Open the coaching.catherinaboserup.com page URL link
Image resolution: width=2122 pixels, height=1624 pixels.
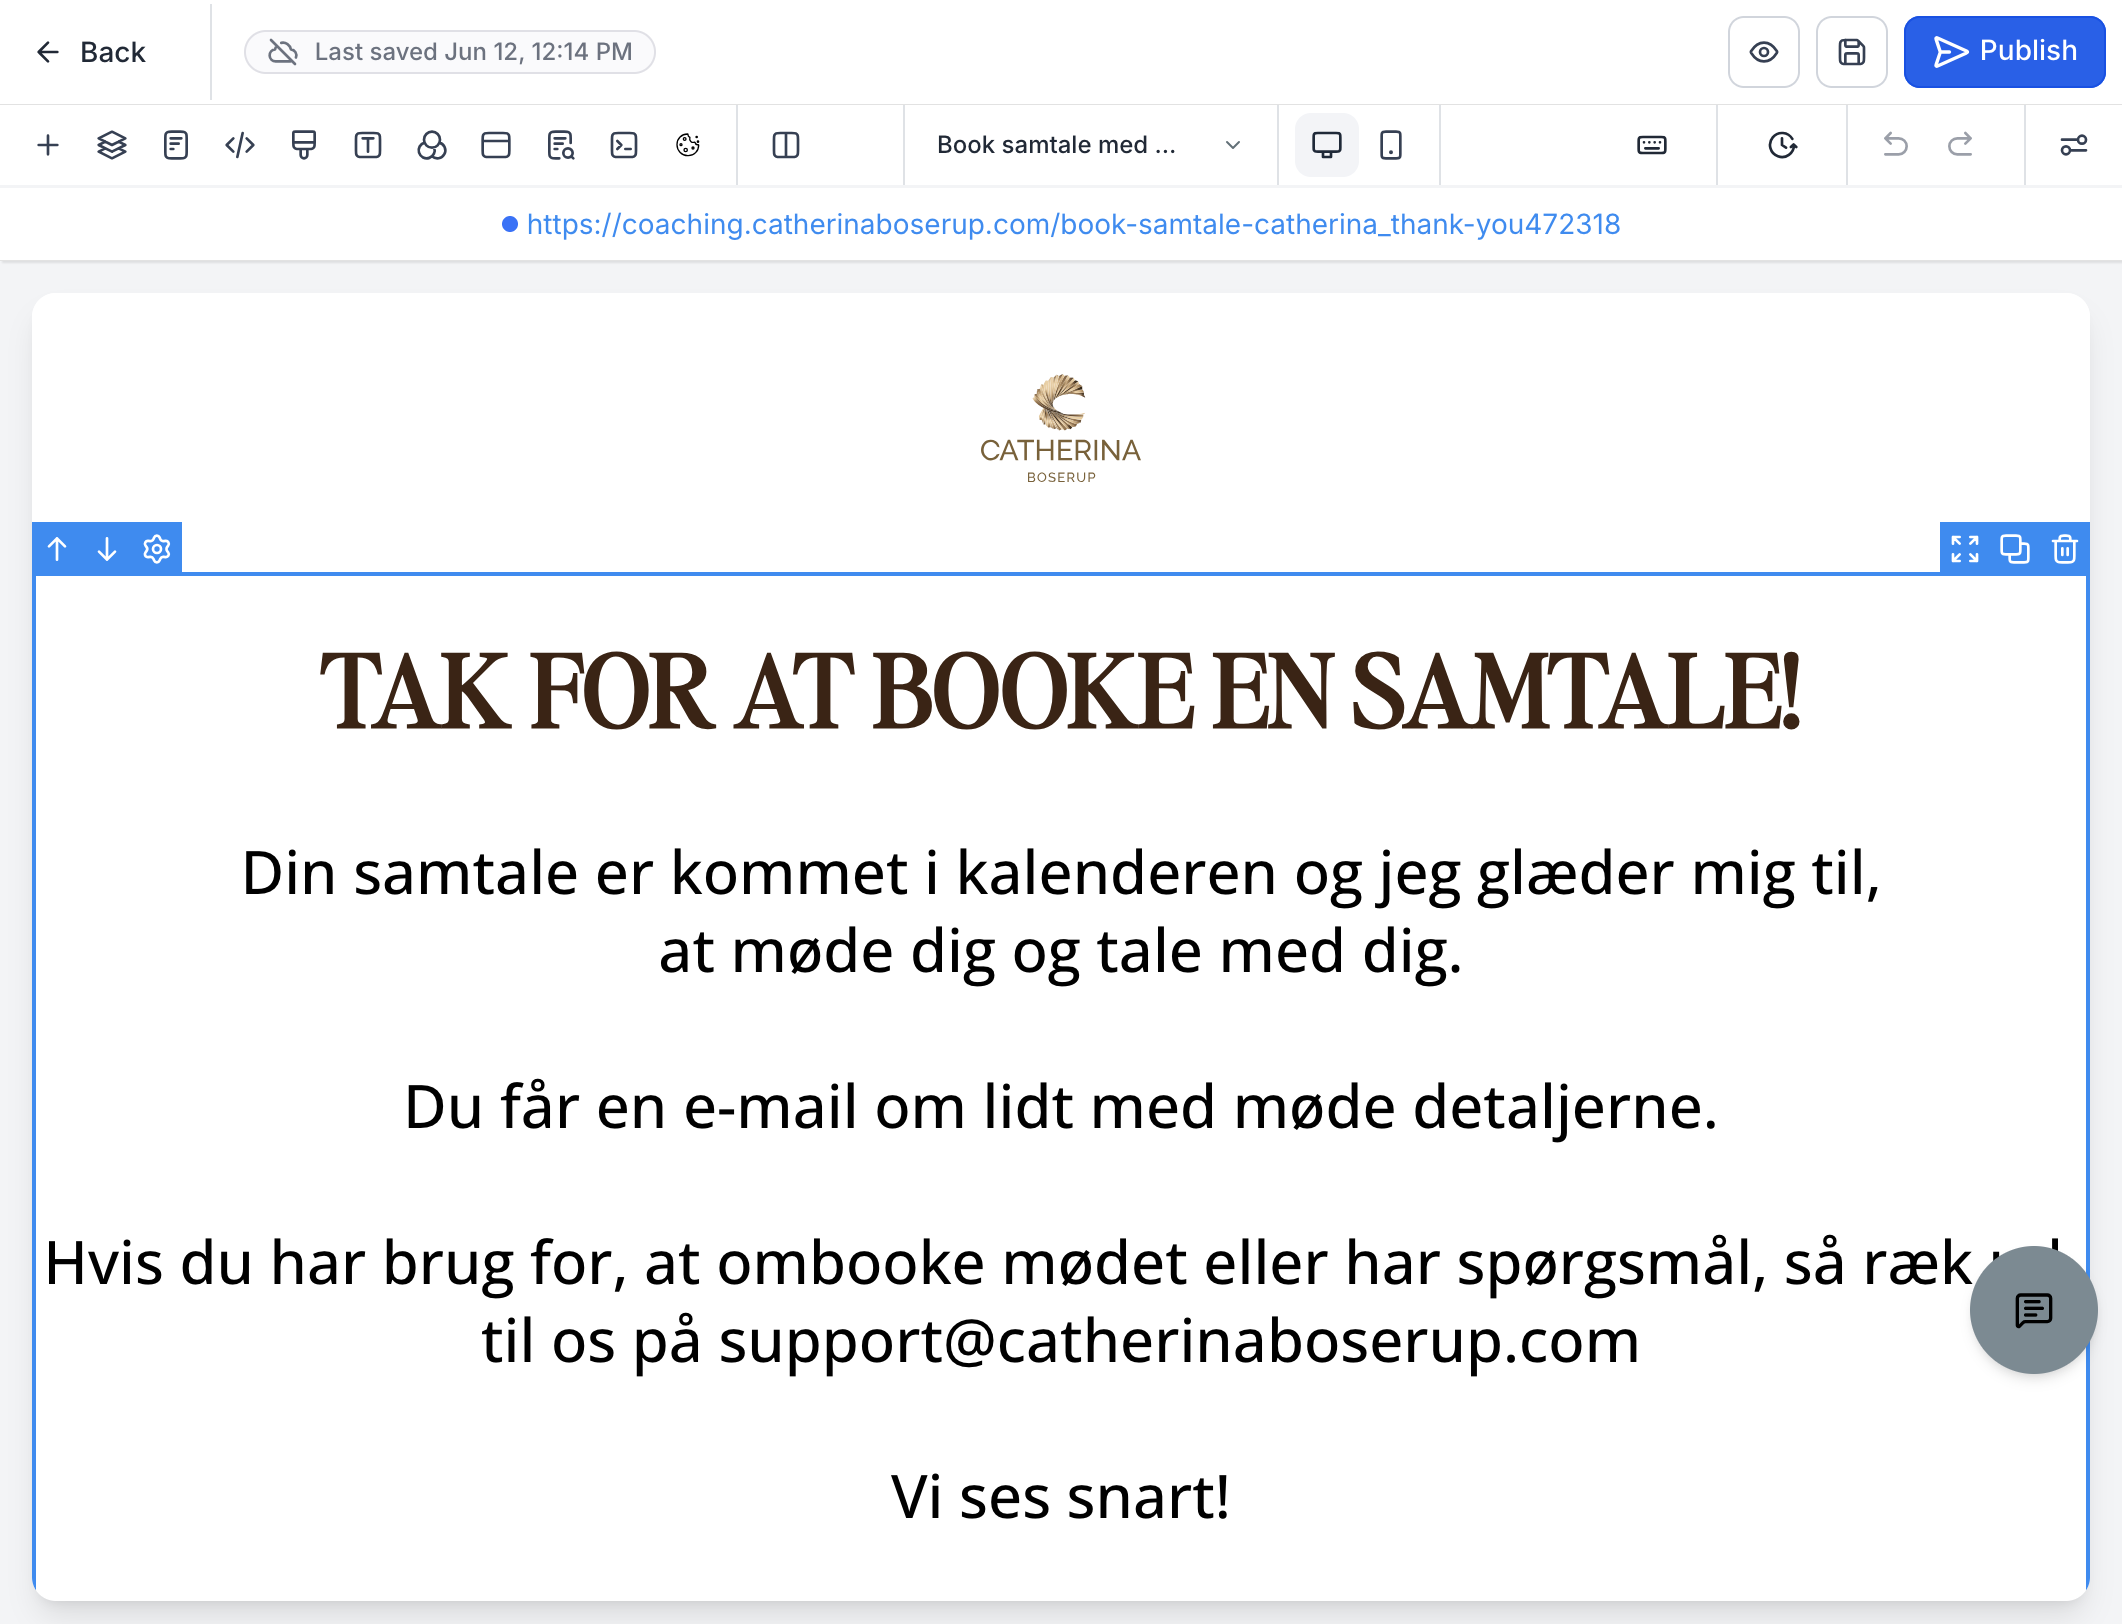pyautogui.click(x=1073, y=224)
